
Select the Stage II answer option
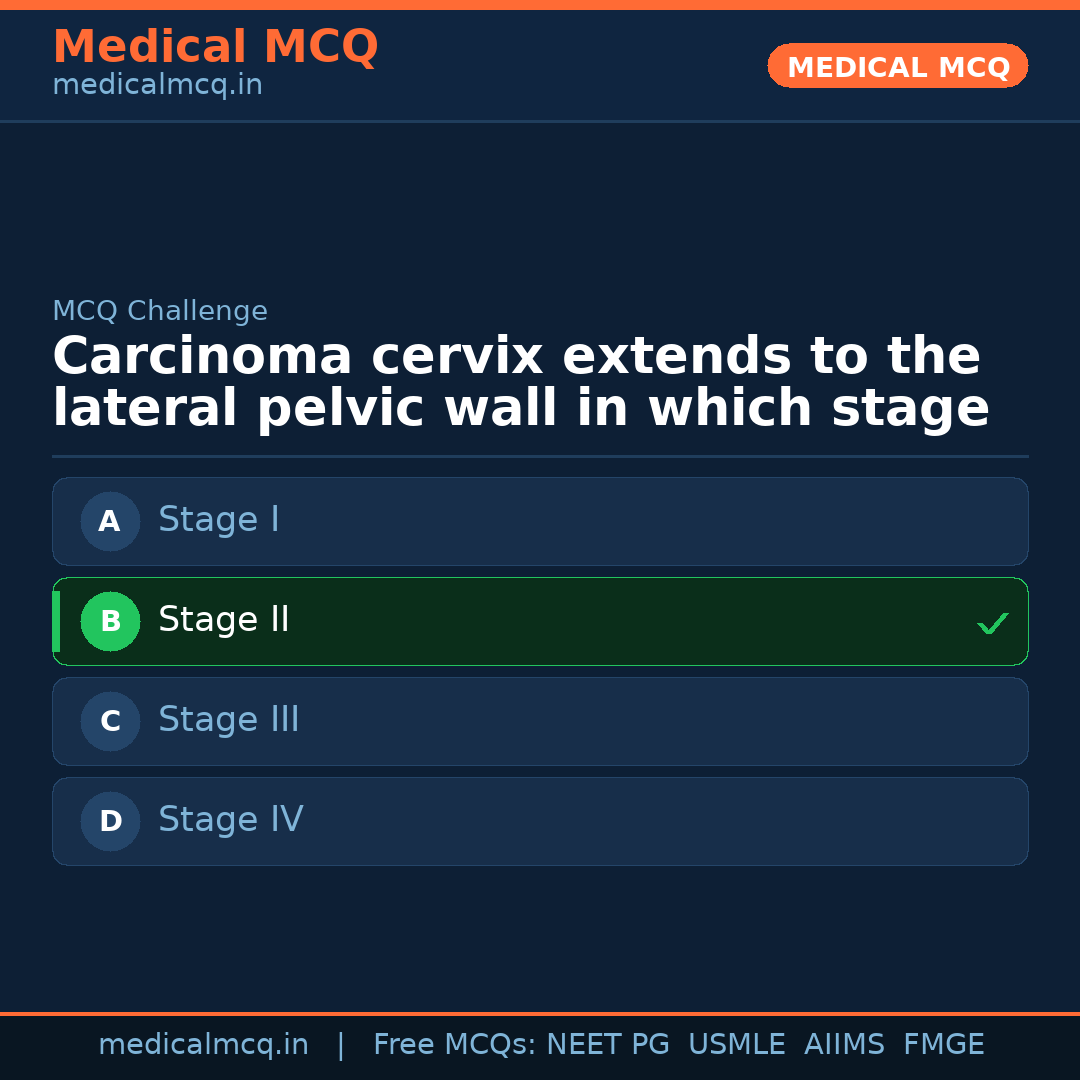pos(540,621)
